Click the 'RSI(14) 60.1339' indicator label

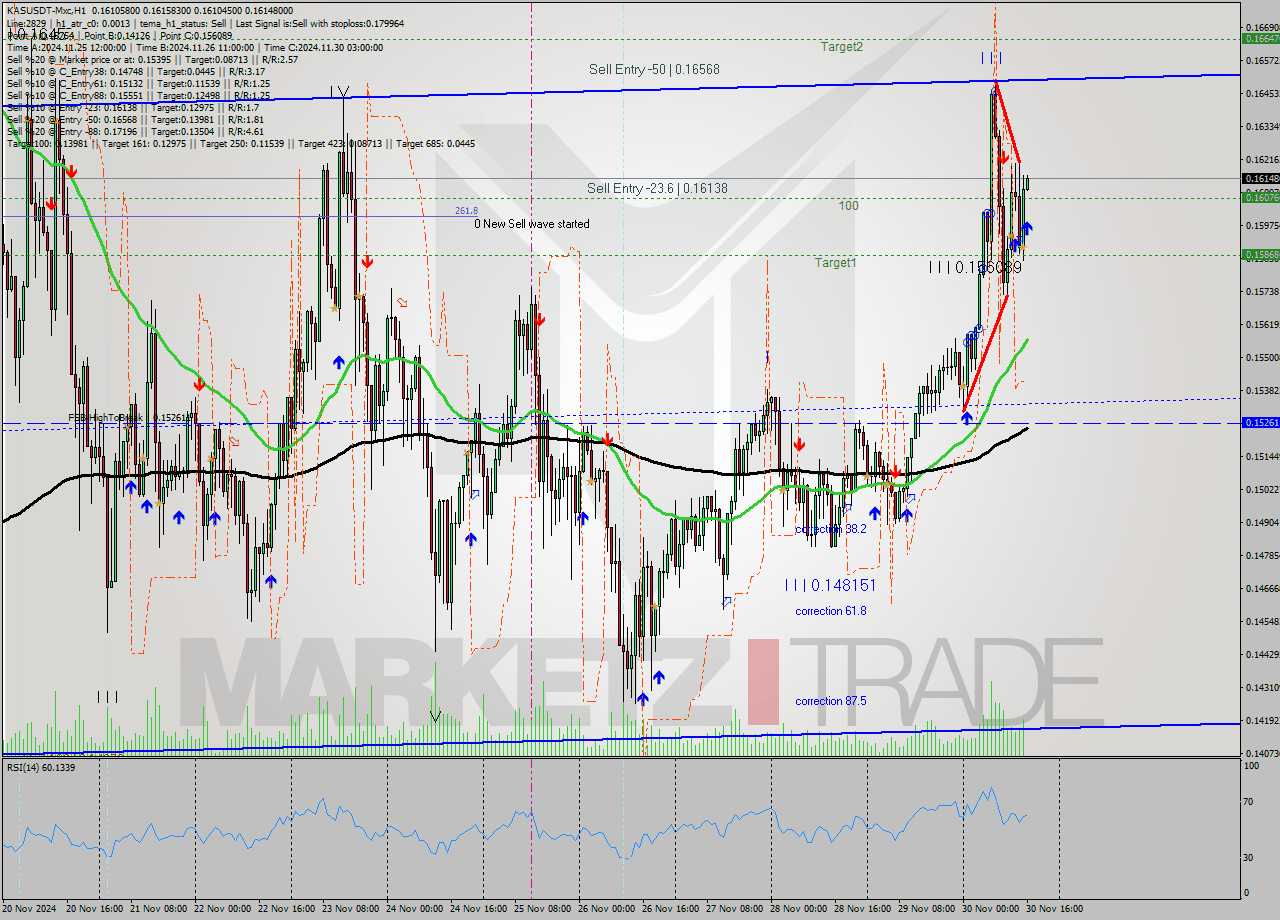[41, 767]
